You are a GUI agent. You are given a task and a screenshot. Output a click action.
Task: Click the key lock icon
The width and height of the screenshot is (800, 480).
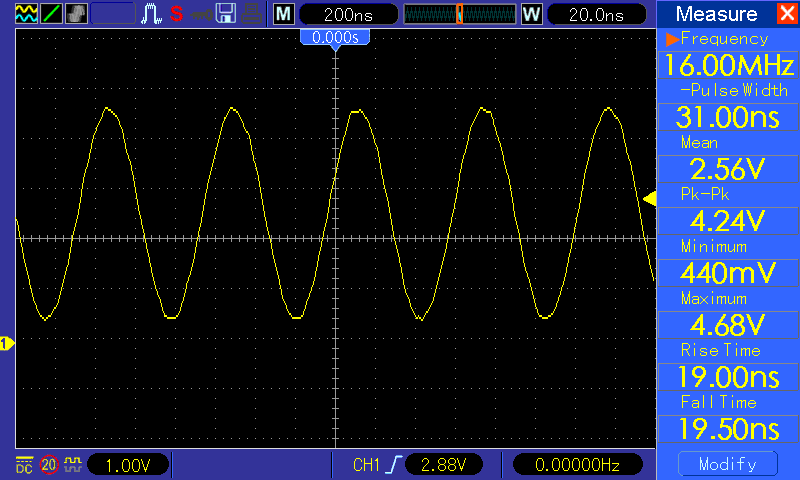coord(202,14)
